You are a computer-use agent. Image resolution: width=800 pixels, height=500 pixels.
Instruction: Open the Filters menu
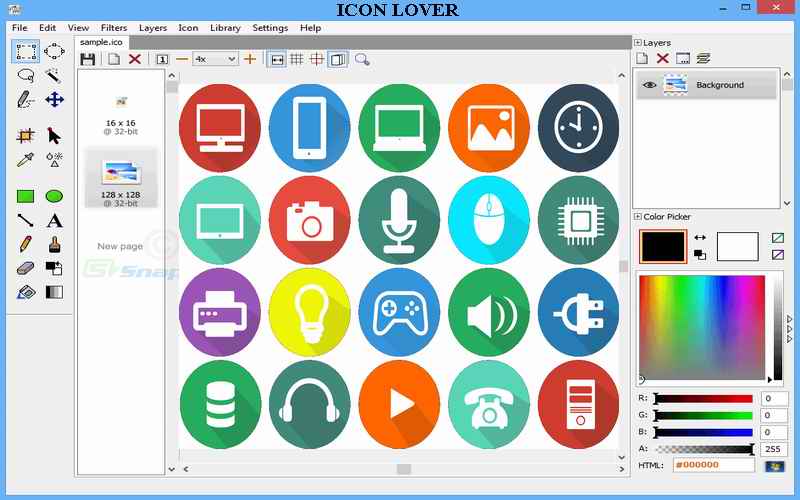[x=114, y=28]
